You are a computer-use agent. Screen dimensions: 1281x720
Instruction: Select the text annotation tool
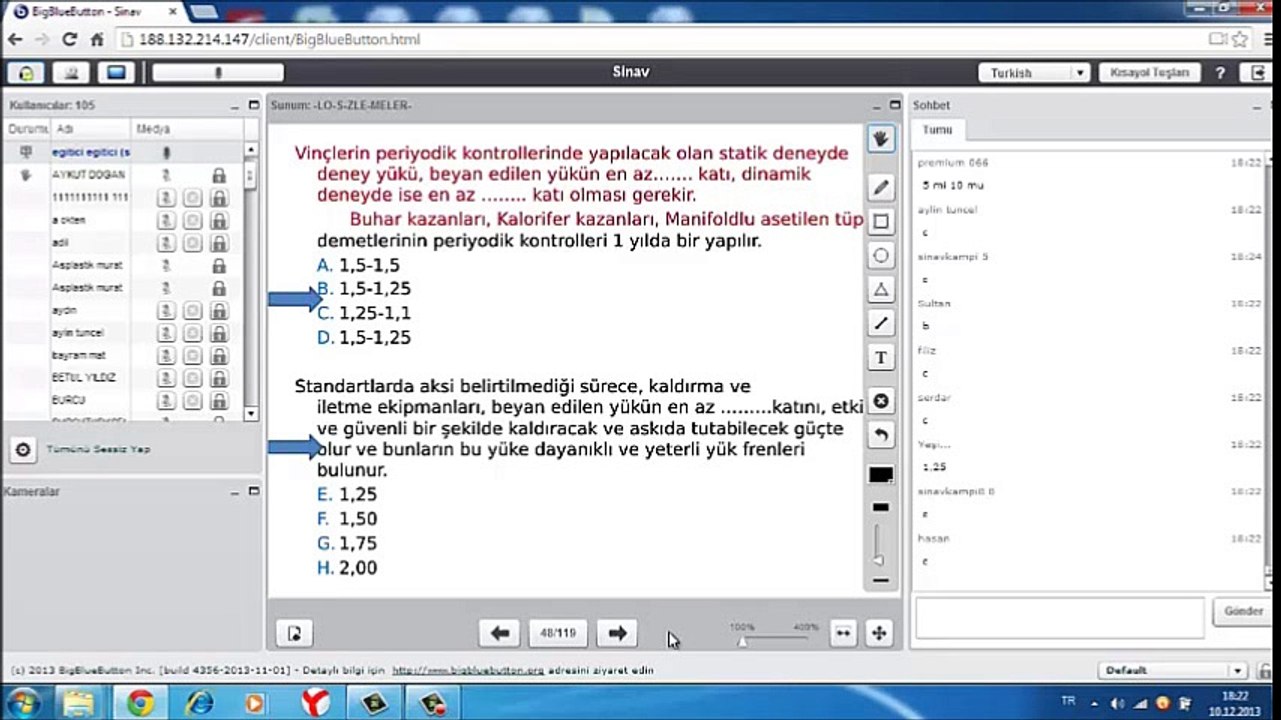click(x=881, y=357)
